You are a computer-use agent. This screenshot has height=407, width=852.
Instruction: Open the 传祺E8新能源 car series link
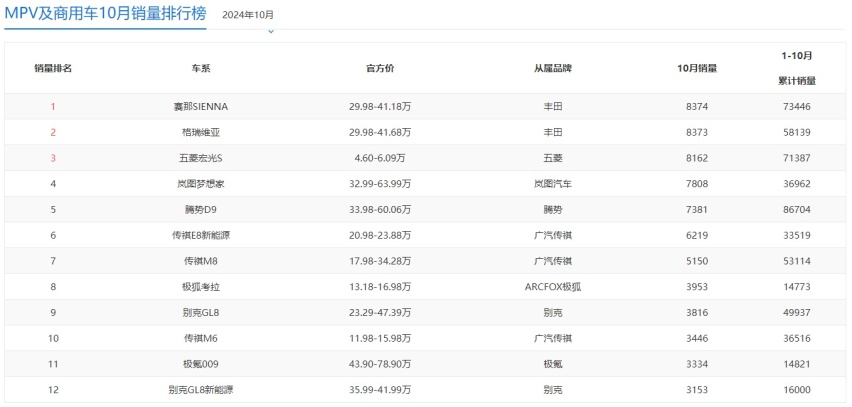[x=201, y=236]
